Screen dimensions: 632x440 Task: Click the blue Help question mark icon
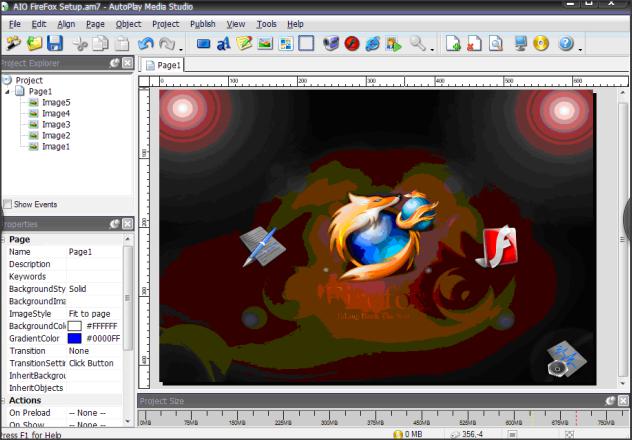(x=566, y=43)
